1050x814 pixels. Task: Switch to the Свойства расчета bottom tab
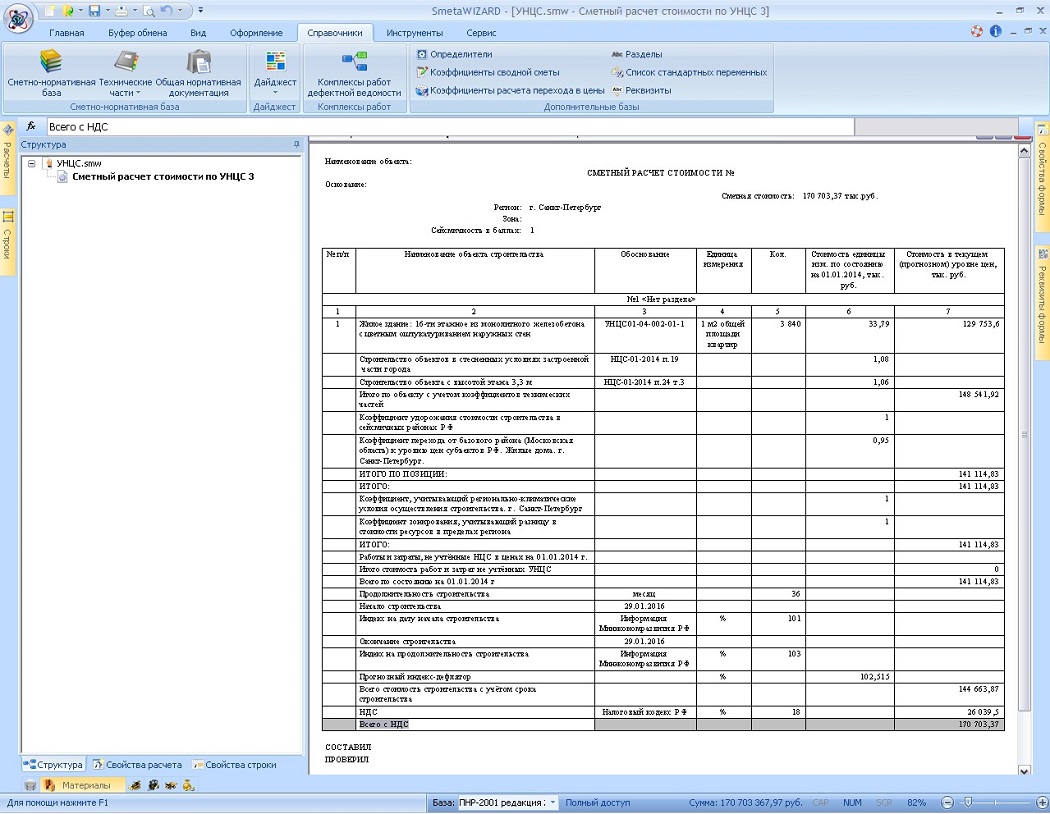137,764
